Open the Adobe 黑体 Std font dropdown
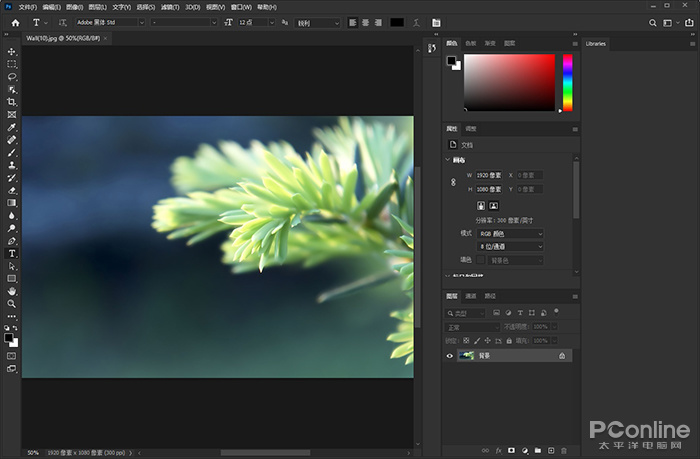This screenshot has width=700, height=459. (x=109, y=22)
